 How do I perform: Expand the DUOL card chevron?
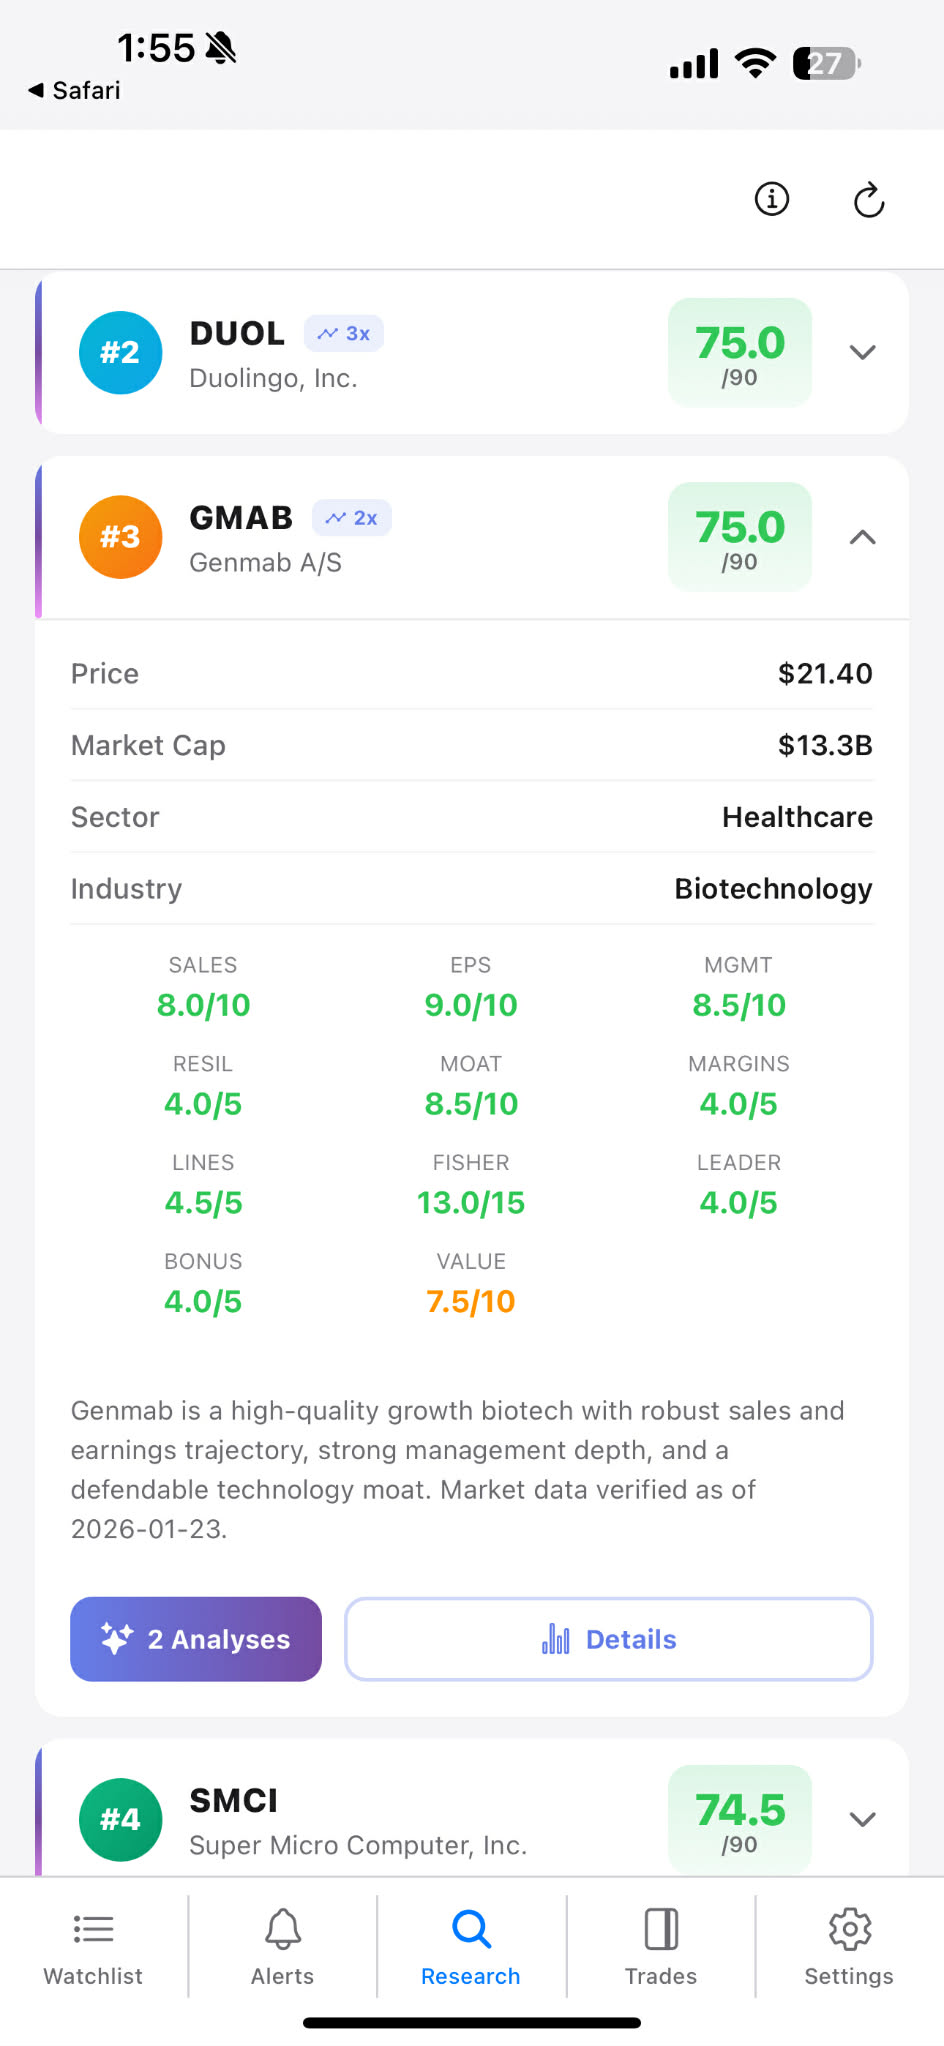click(862, 352)
